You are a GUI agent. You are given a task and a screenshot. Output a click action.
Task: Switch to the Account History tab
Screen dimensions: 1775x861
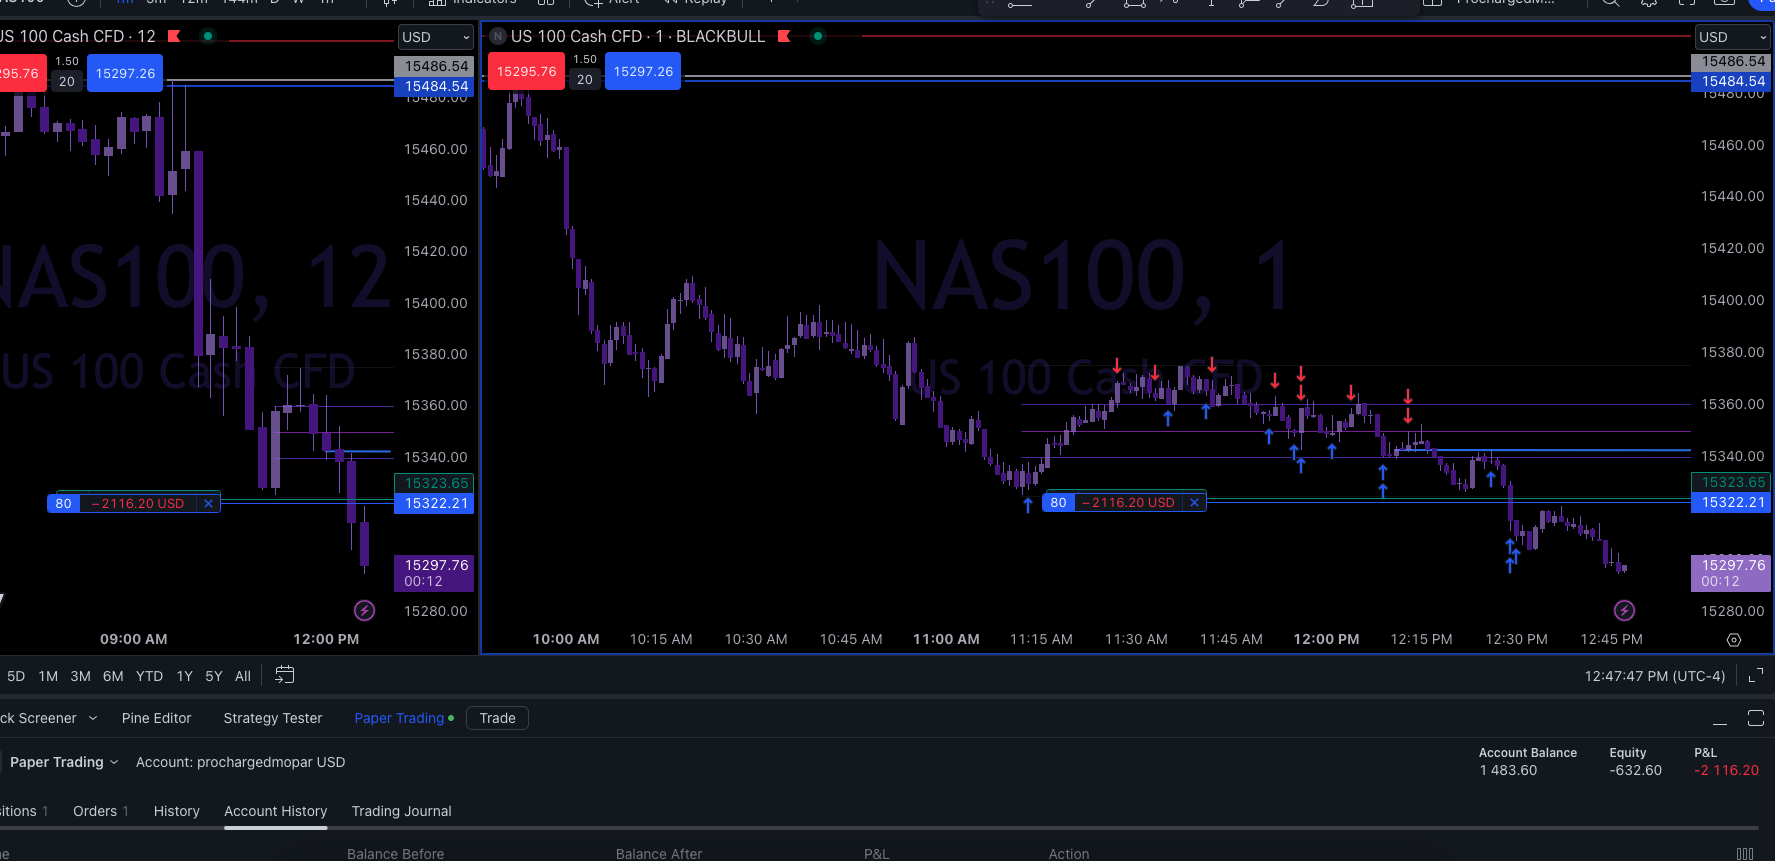[276, 811]
